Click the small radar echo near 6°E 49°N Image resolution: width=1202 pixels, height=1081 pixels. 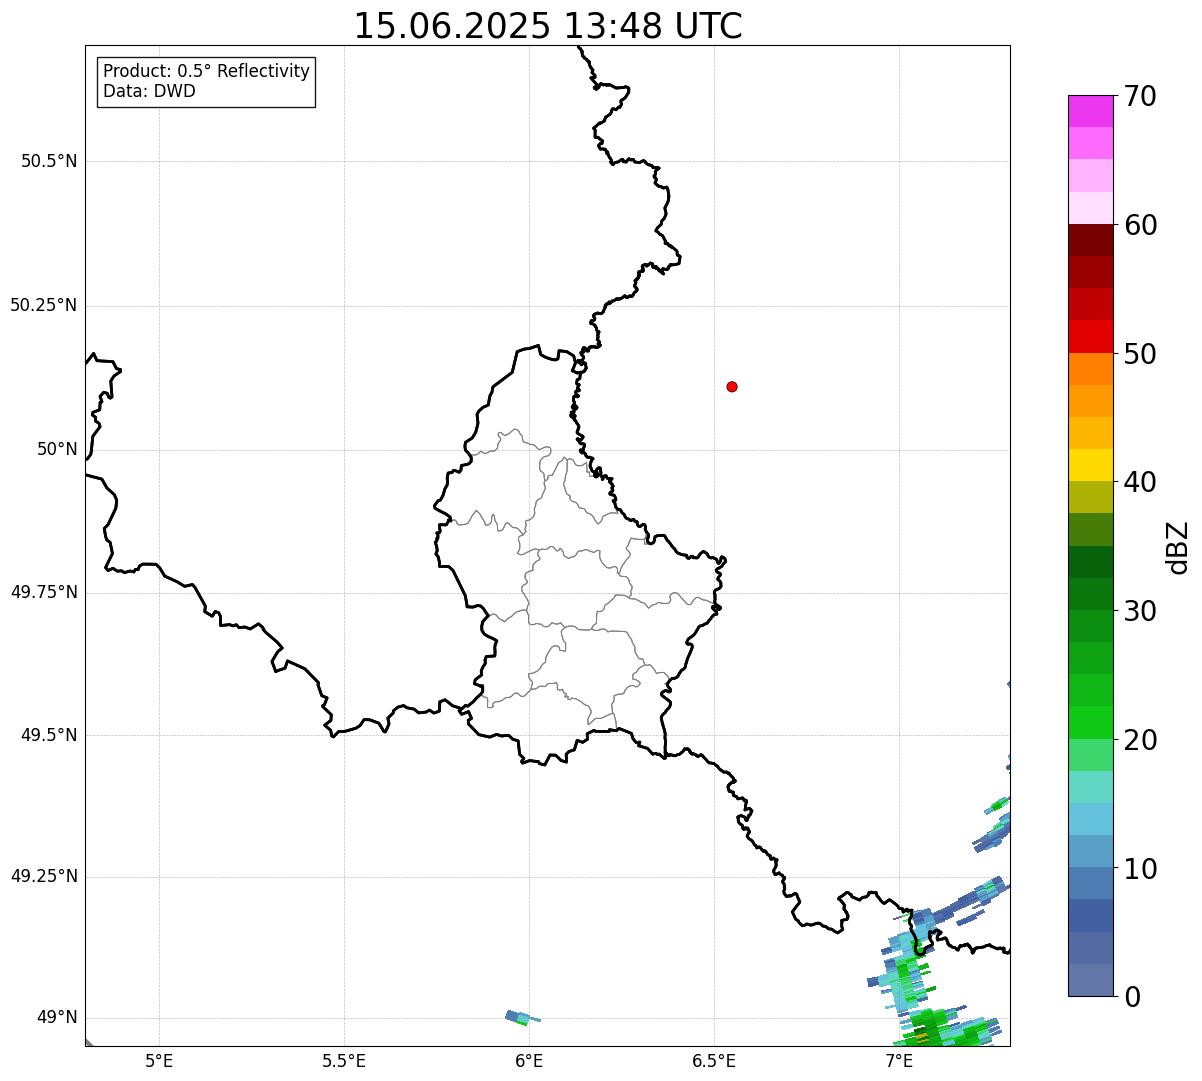(x=522, y=1017)
